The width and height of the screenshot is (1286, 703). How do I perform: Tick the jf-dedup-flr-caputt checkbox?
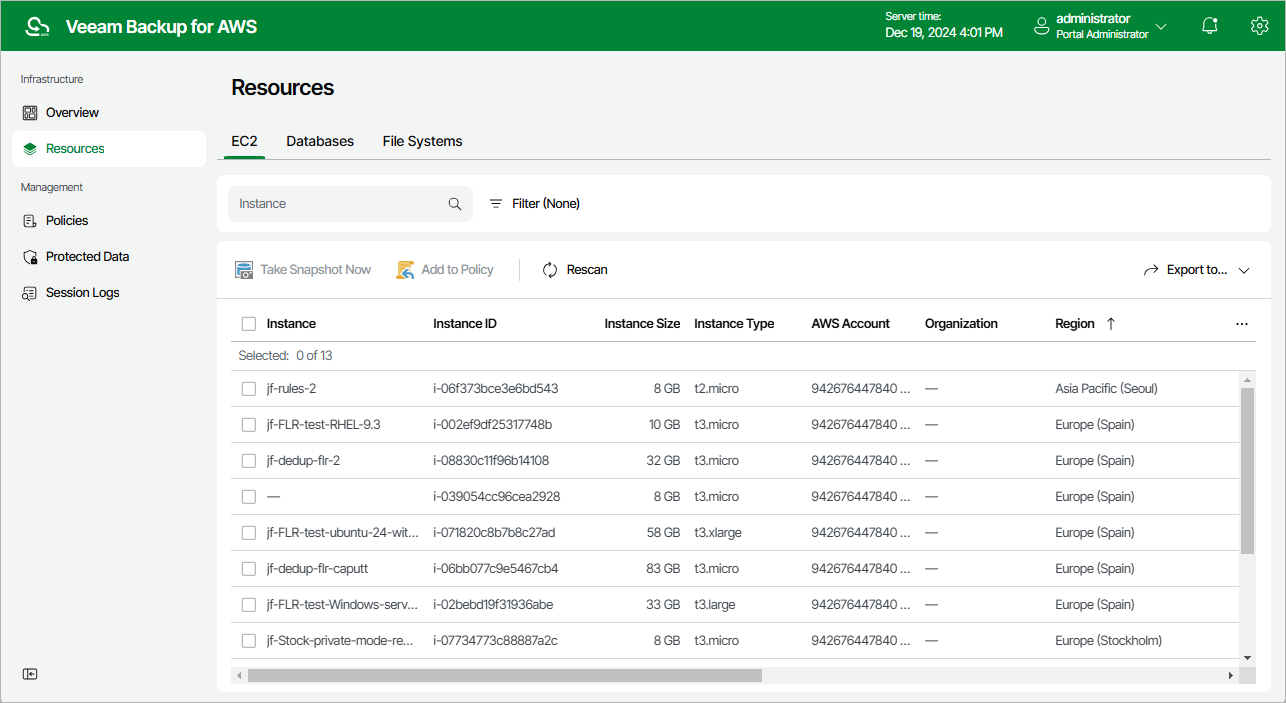pos(249,569)
